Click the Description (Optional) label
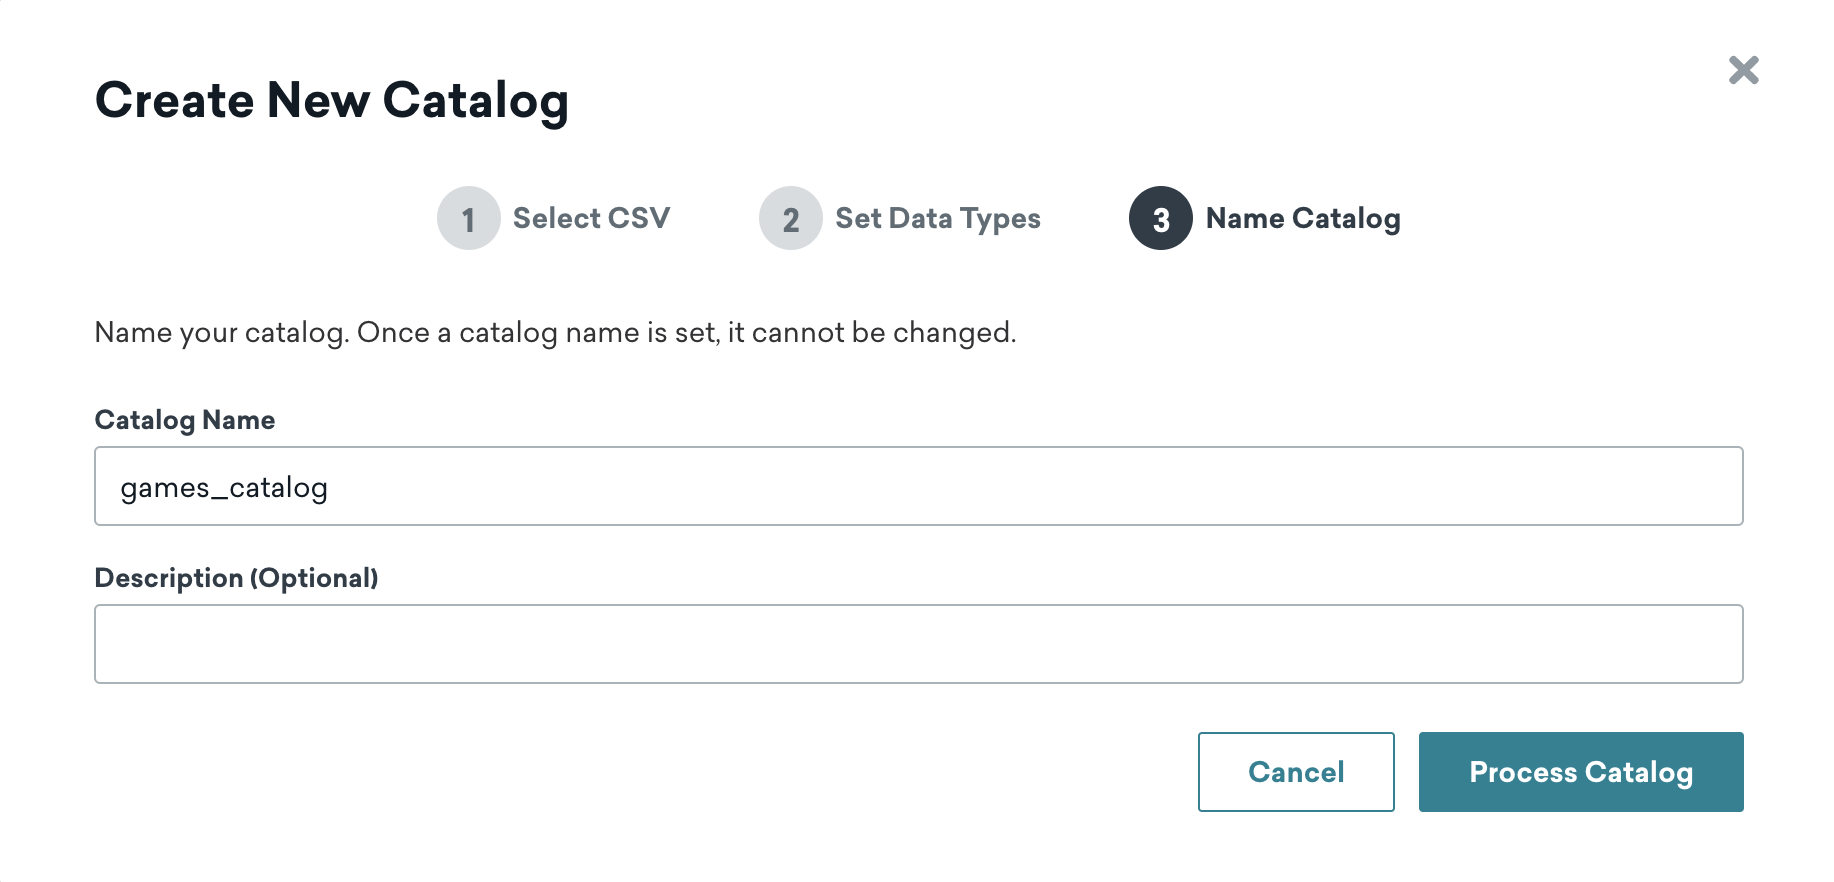 point(236,578)
